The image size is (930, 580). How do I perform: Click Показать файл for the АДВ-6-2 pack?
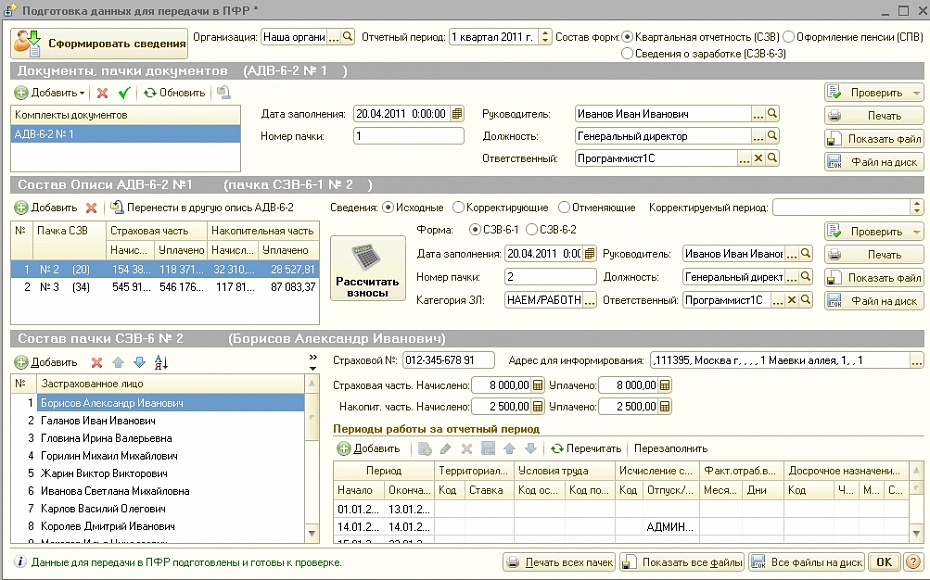874,139
